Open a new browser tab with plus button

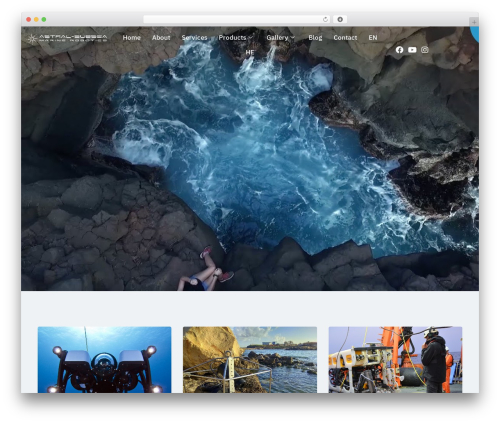point(474,22)
